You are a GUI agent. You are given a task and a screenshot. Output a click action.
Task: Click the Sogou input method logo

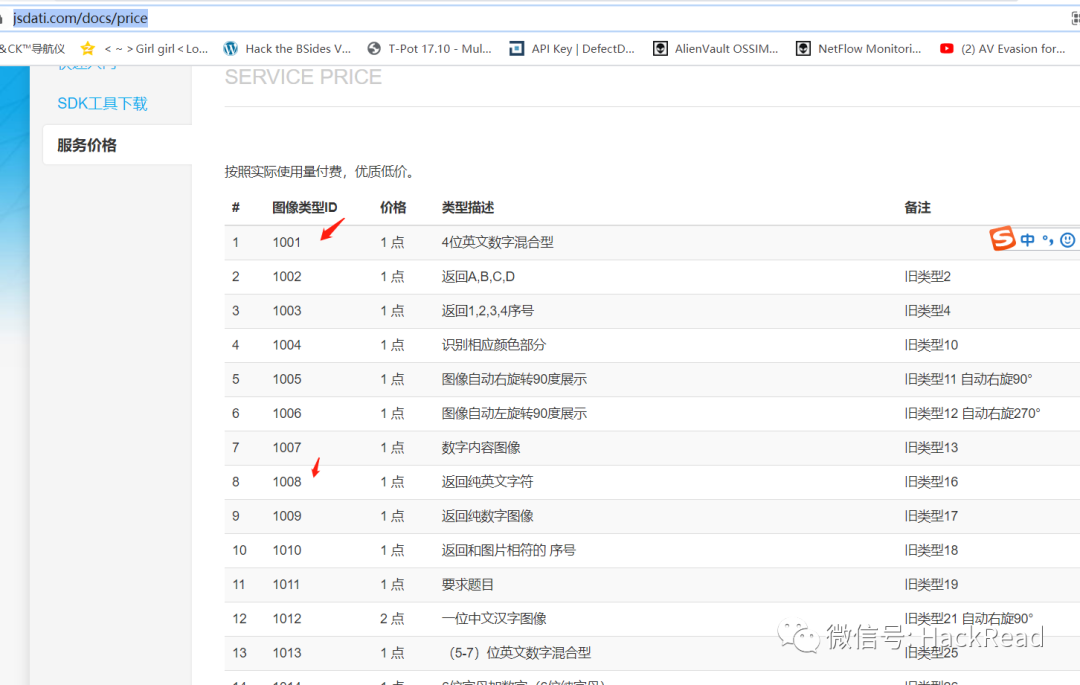click(x=1002, y=239)
